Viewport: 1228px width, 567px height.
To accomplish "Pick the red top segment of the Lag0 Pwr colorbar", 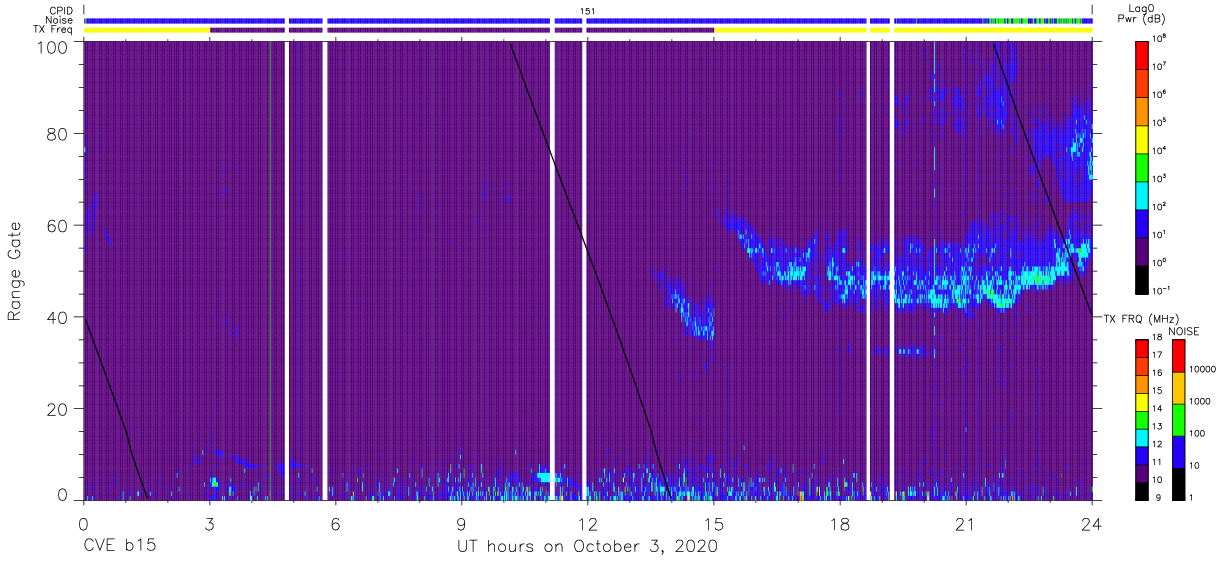I will [x=1143, y=53].
